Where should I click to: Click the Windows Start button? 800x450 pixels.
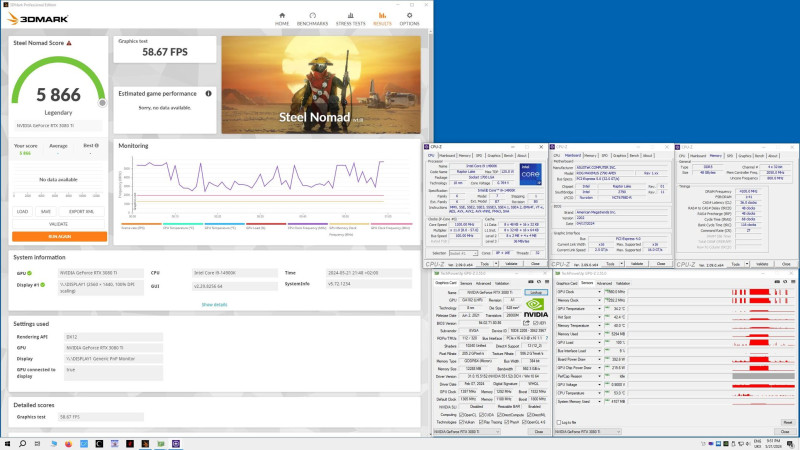7,444
